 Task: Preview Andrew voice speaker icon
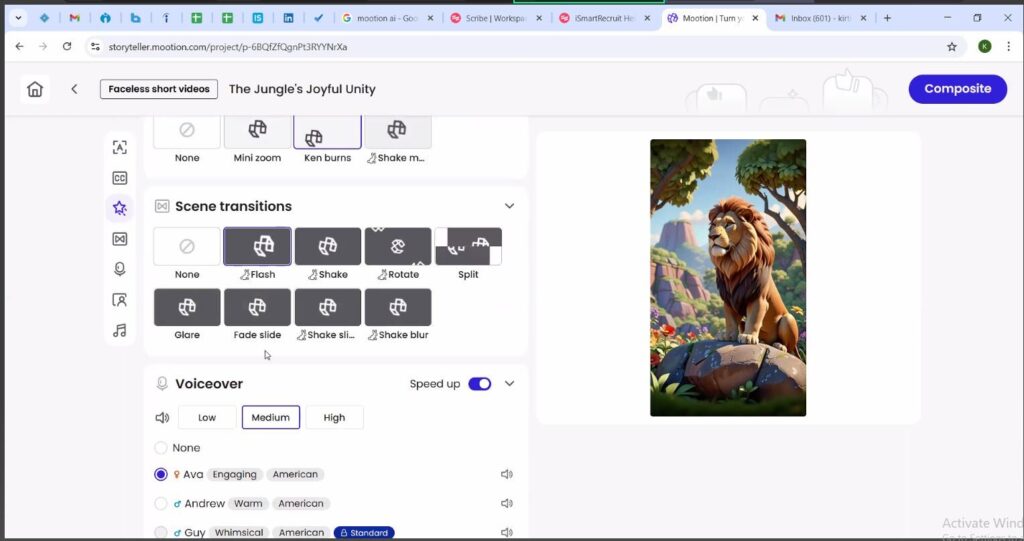coord(507,503)
